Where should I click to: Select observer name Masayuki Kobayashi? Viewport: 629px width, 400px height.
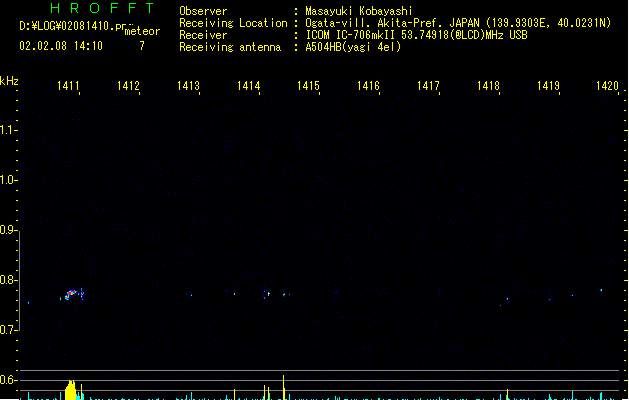coord(359,11)
